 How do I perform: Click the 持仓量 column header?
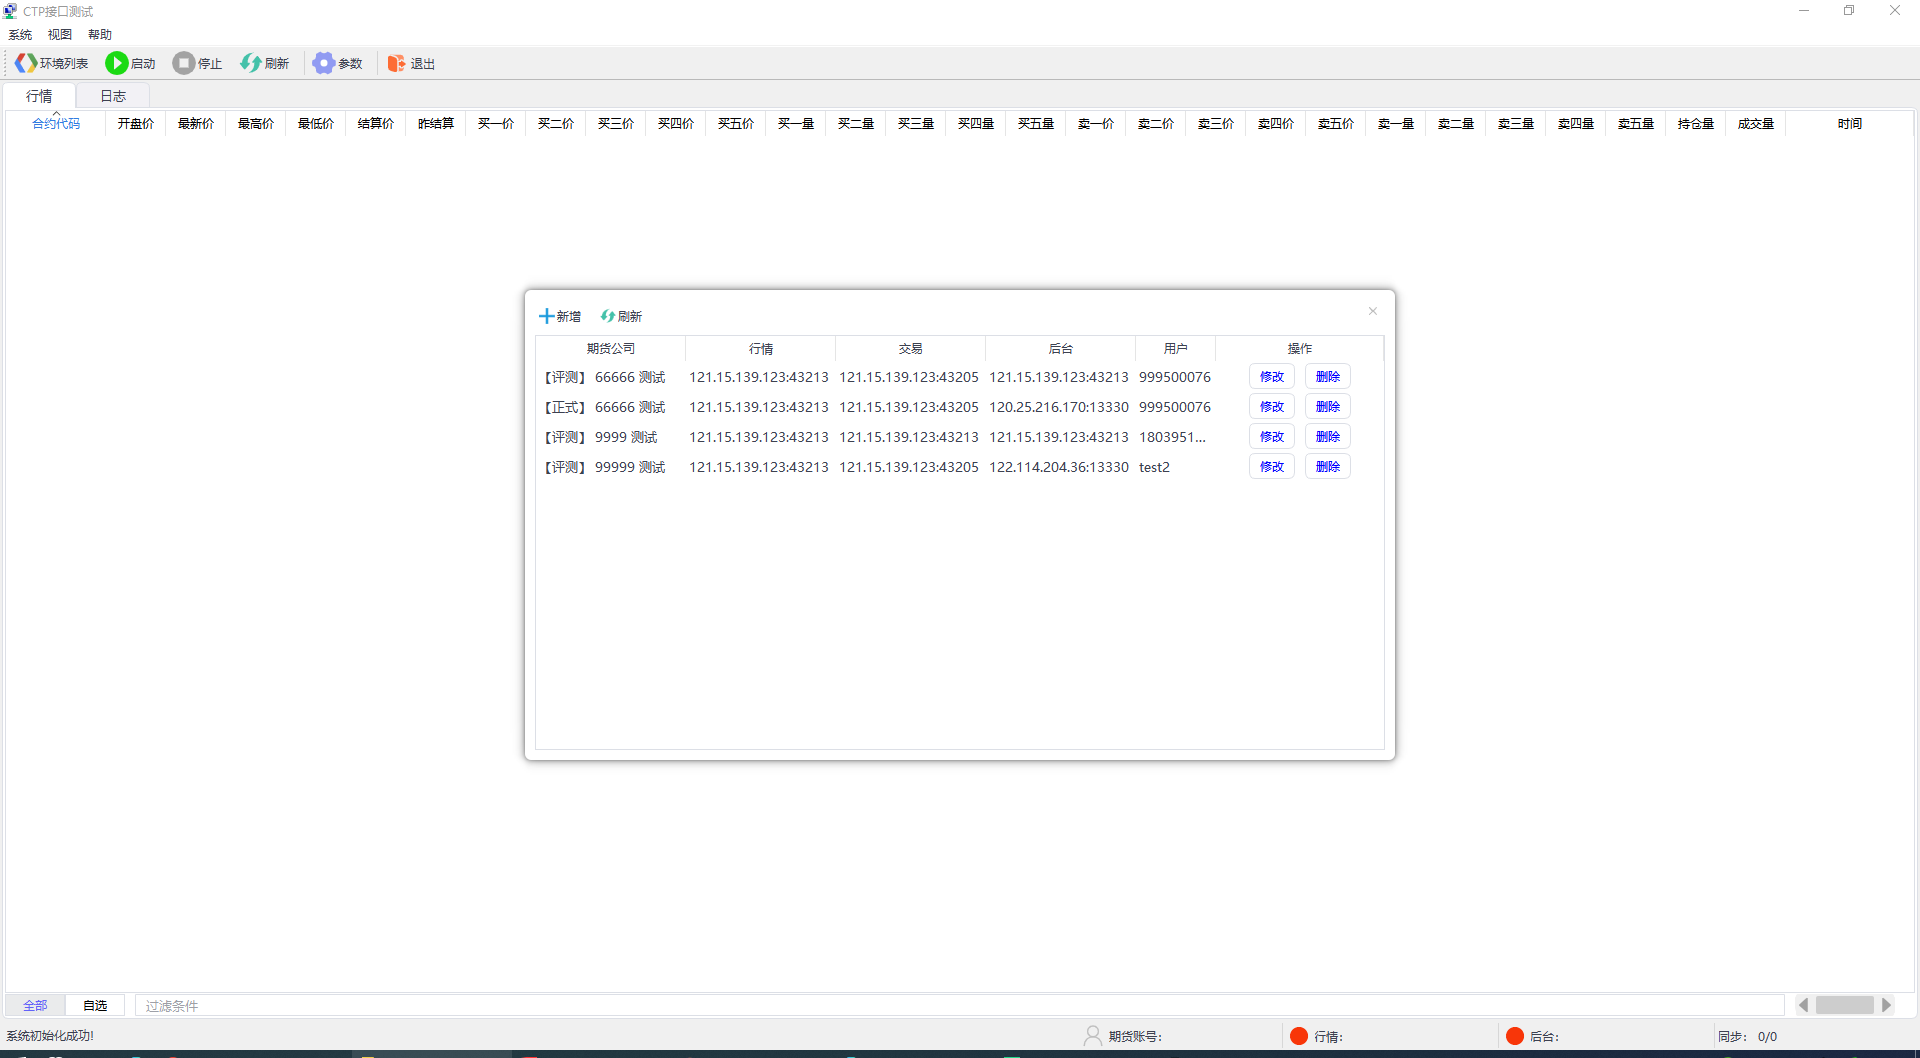1696,123
